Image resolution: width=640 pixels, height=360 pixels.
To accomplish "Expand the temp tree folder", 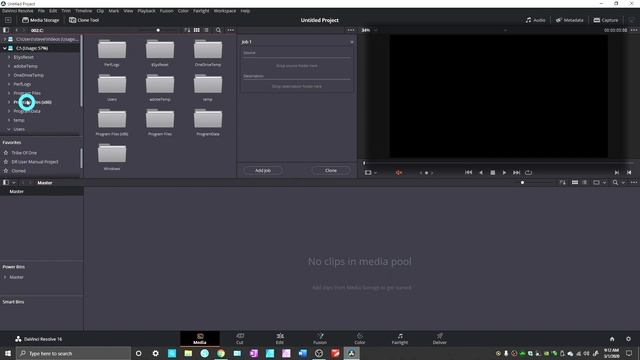I will point(9,120).
